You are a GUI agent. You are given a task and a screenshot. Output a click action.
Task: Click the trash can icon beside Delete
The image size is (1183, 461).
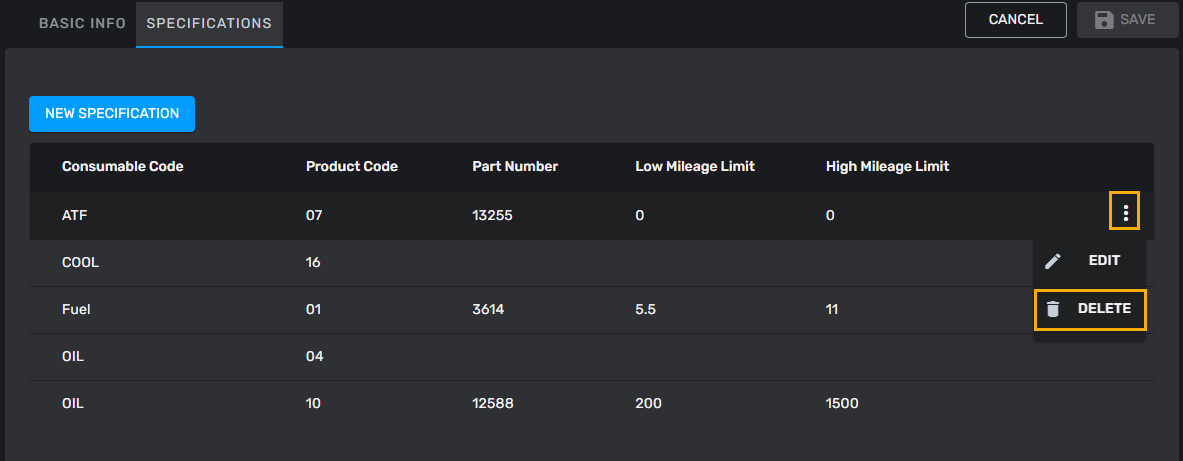(1052, 310)
